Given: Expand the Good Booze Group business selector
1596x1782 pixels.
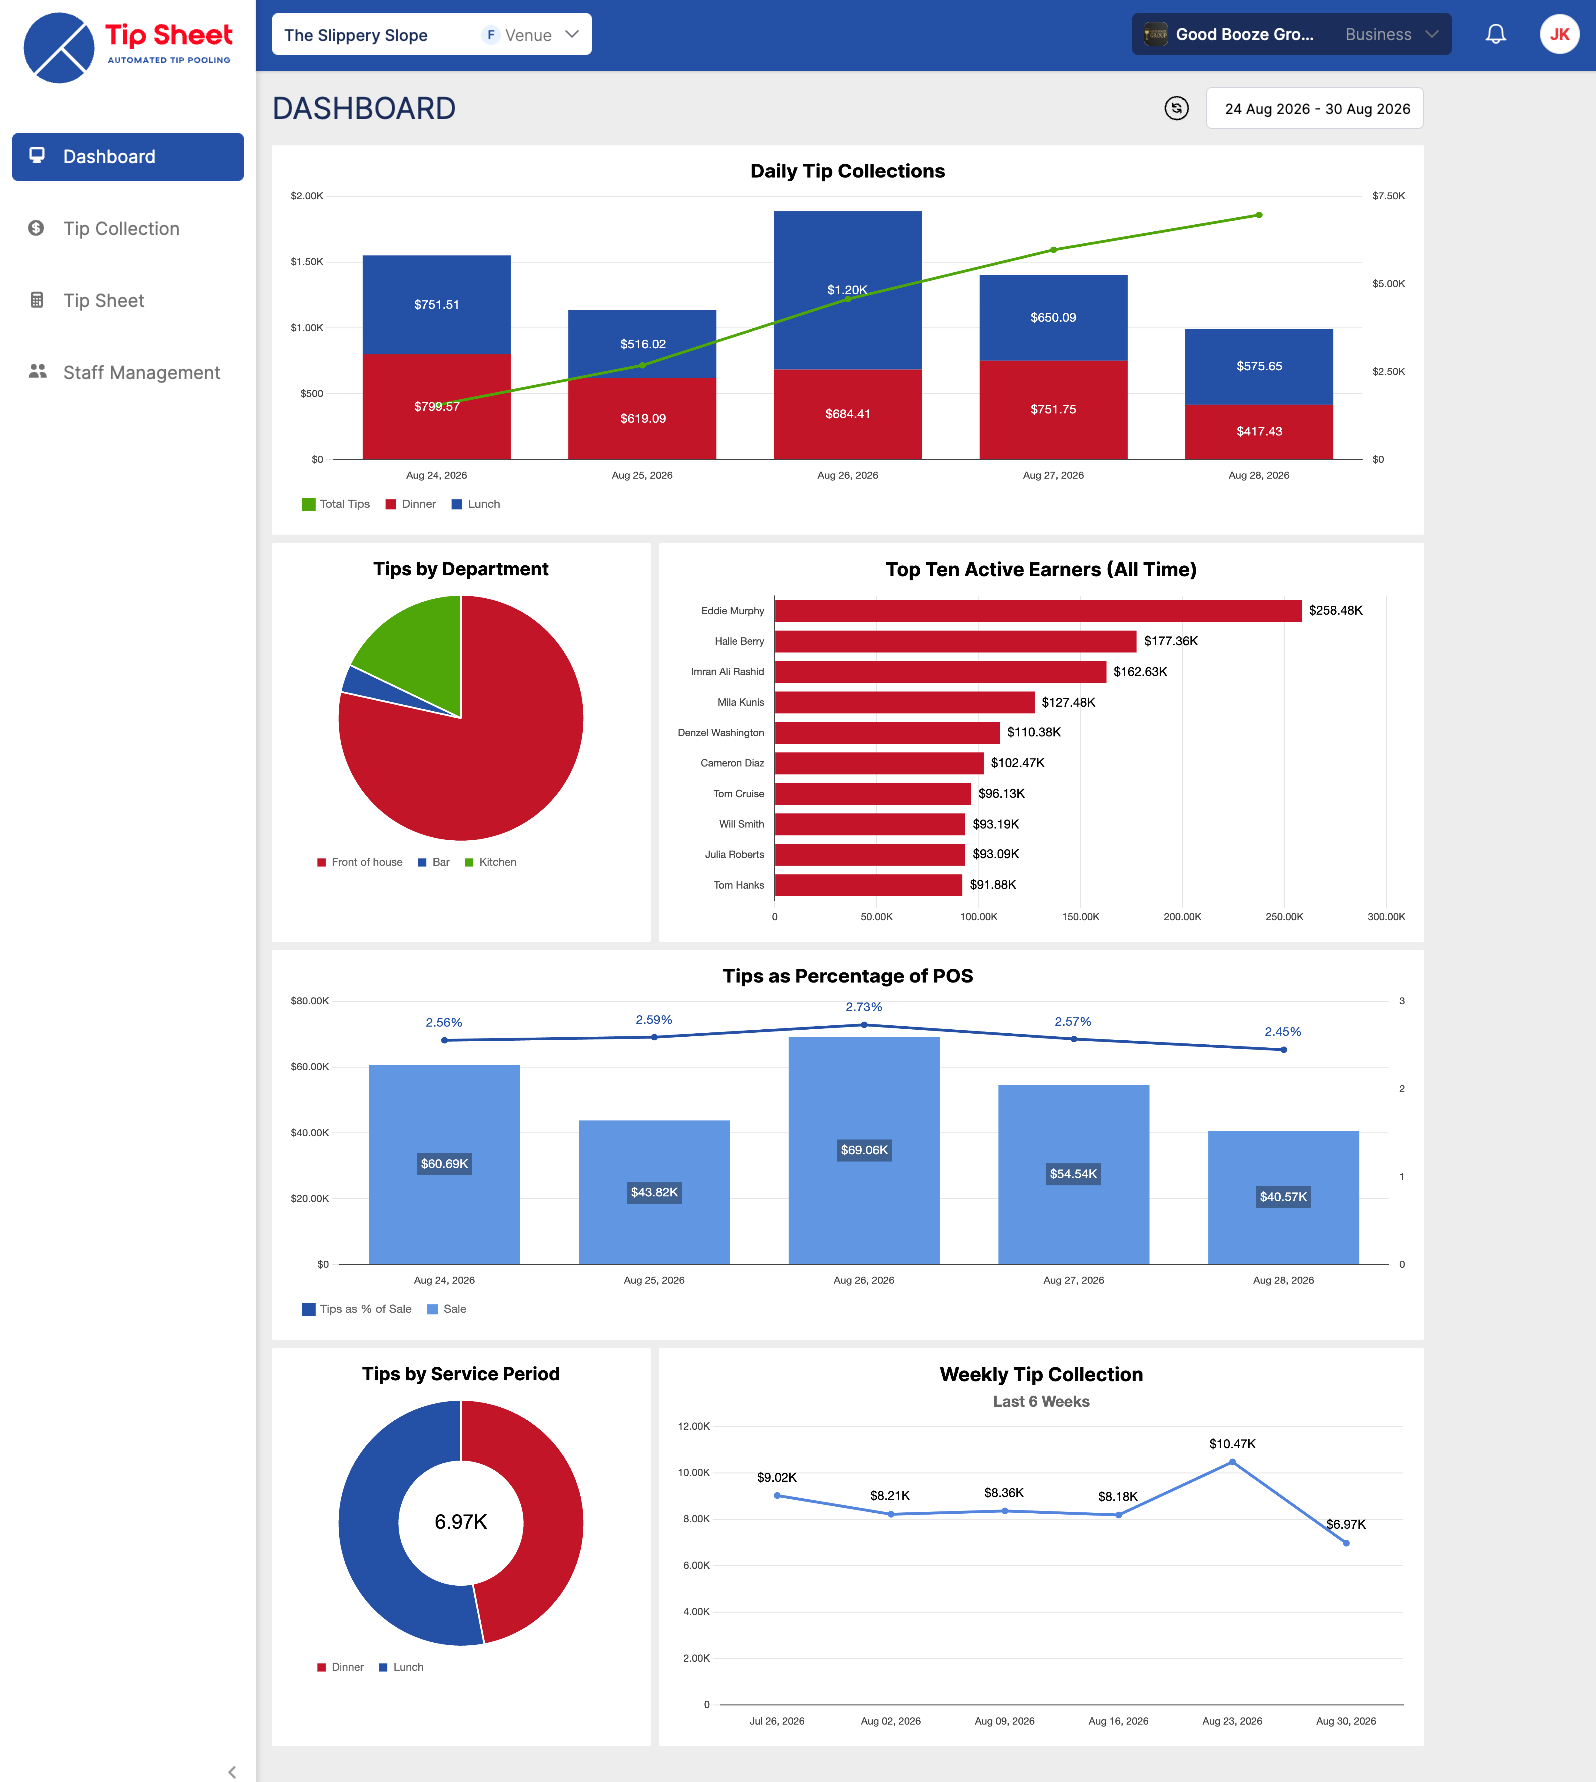Looking at the screenshot, I should coord(1292,34).
